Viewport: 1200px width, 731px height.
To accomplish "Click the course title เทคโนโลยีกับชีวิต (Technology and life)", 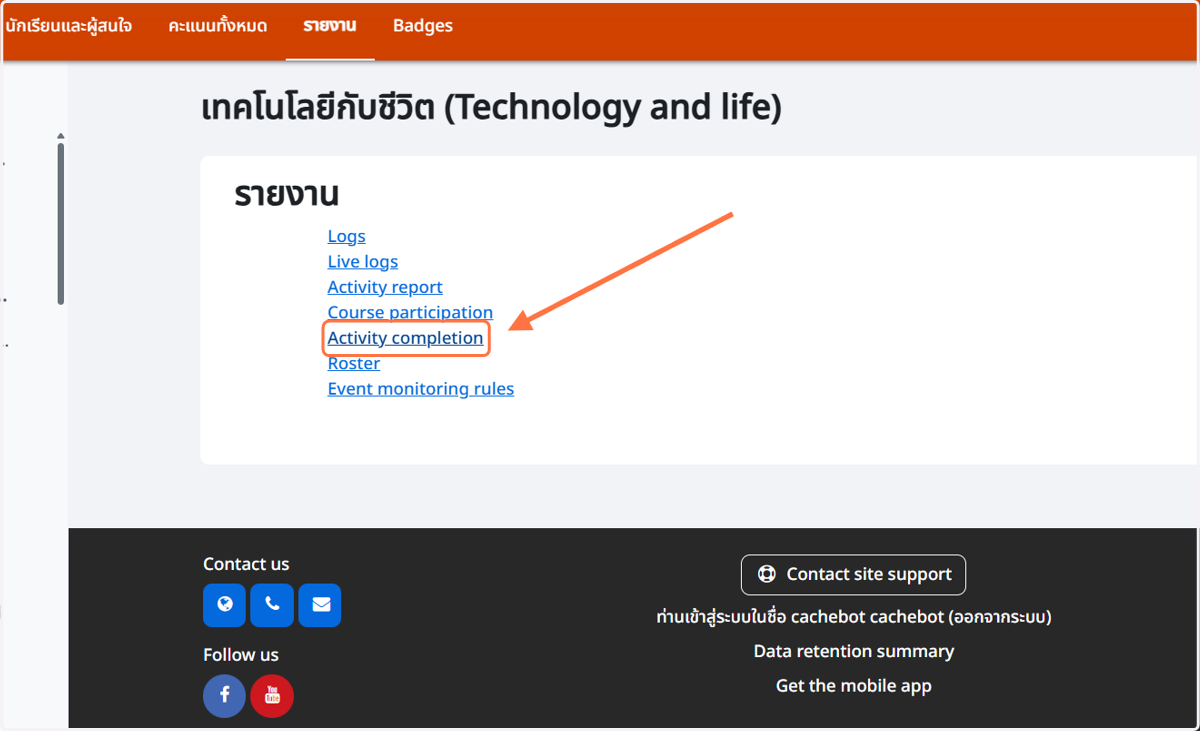I will tap(491, 107).
